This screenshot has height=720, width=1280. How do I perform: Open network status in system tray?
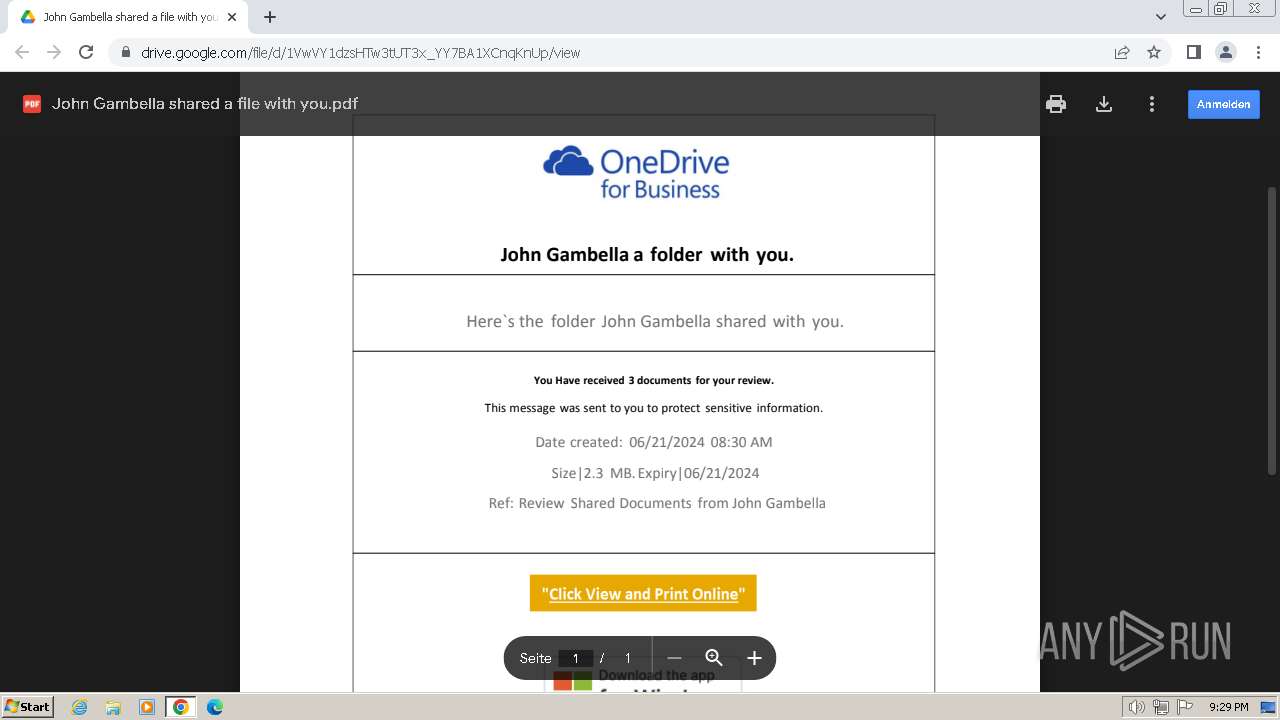(x=1161, y=707)
